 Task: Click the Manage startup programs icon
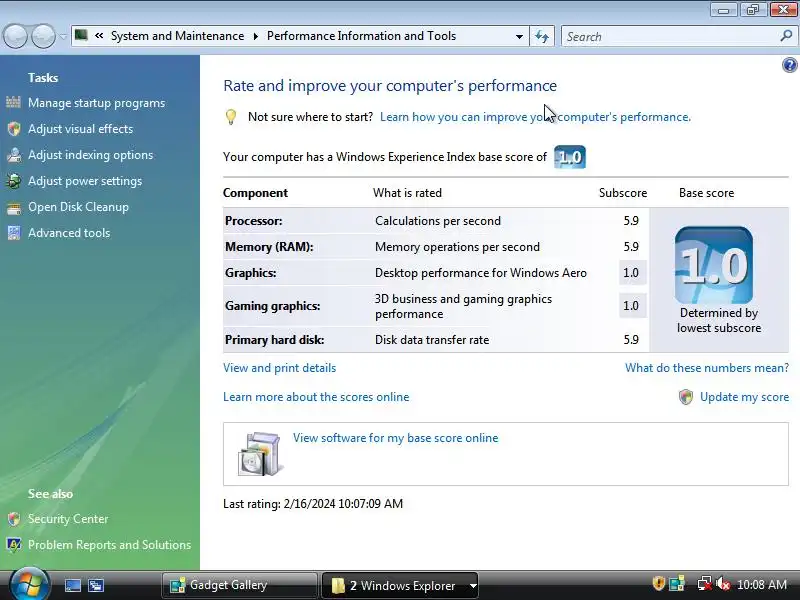coord(14,103)
